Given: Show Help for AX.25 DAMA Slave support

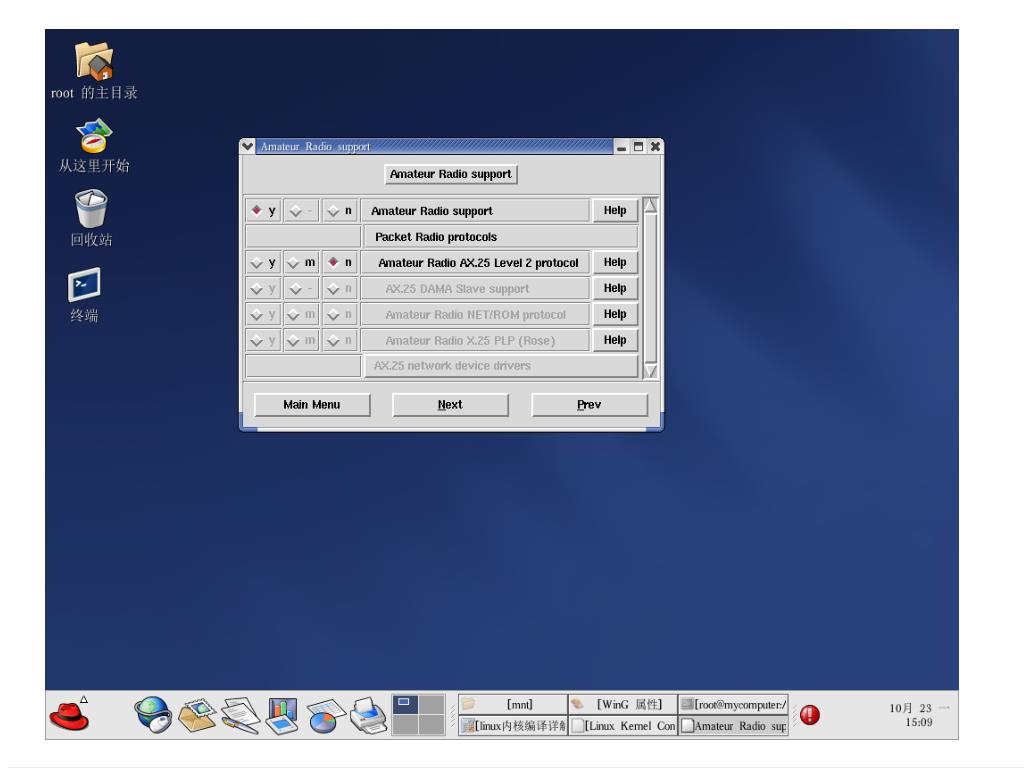Looking at the screenshot, I should [x=615, y=288].
